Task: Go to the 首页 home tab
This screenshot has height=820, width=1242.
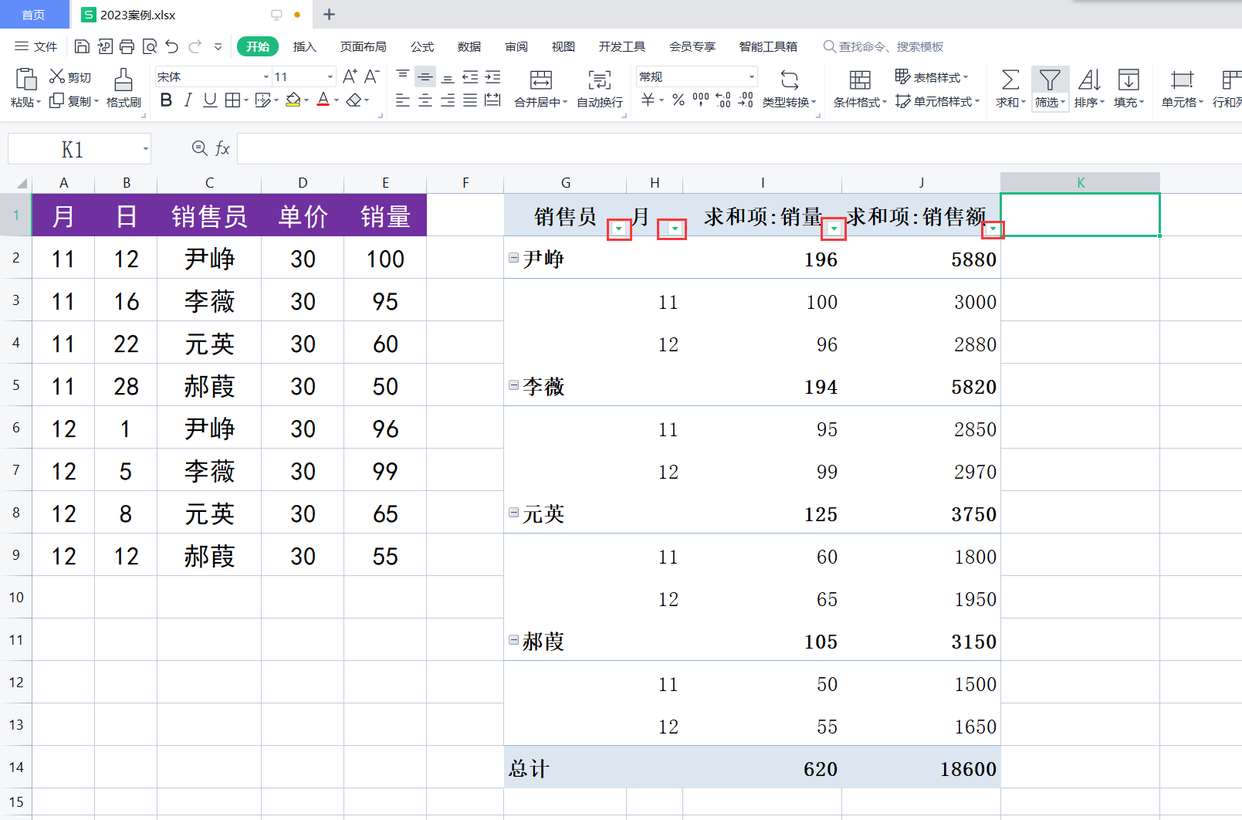Action: click(34, 15)
